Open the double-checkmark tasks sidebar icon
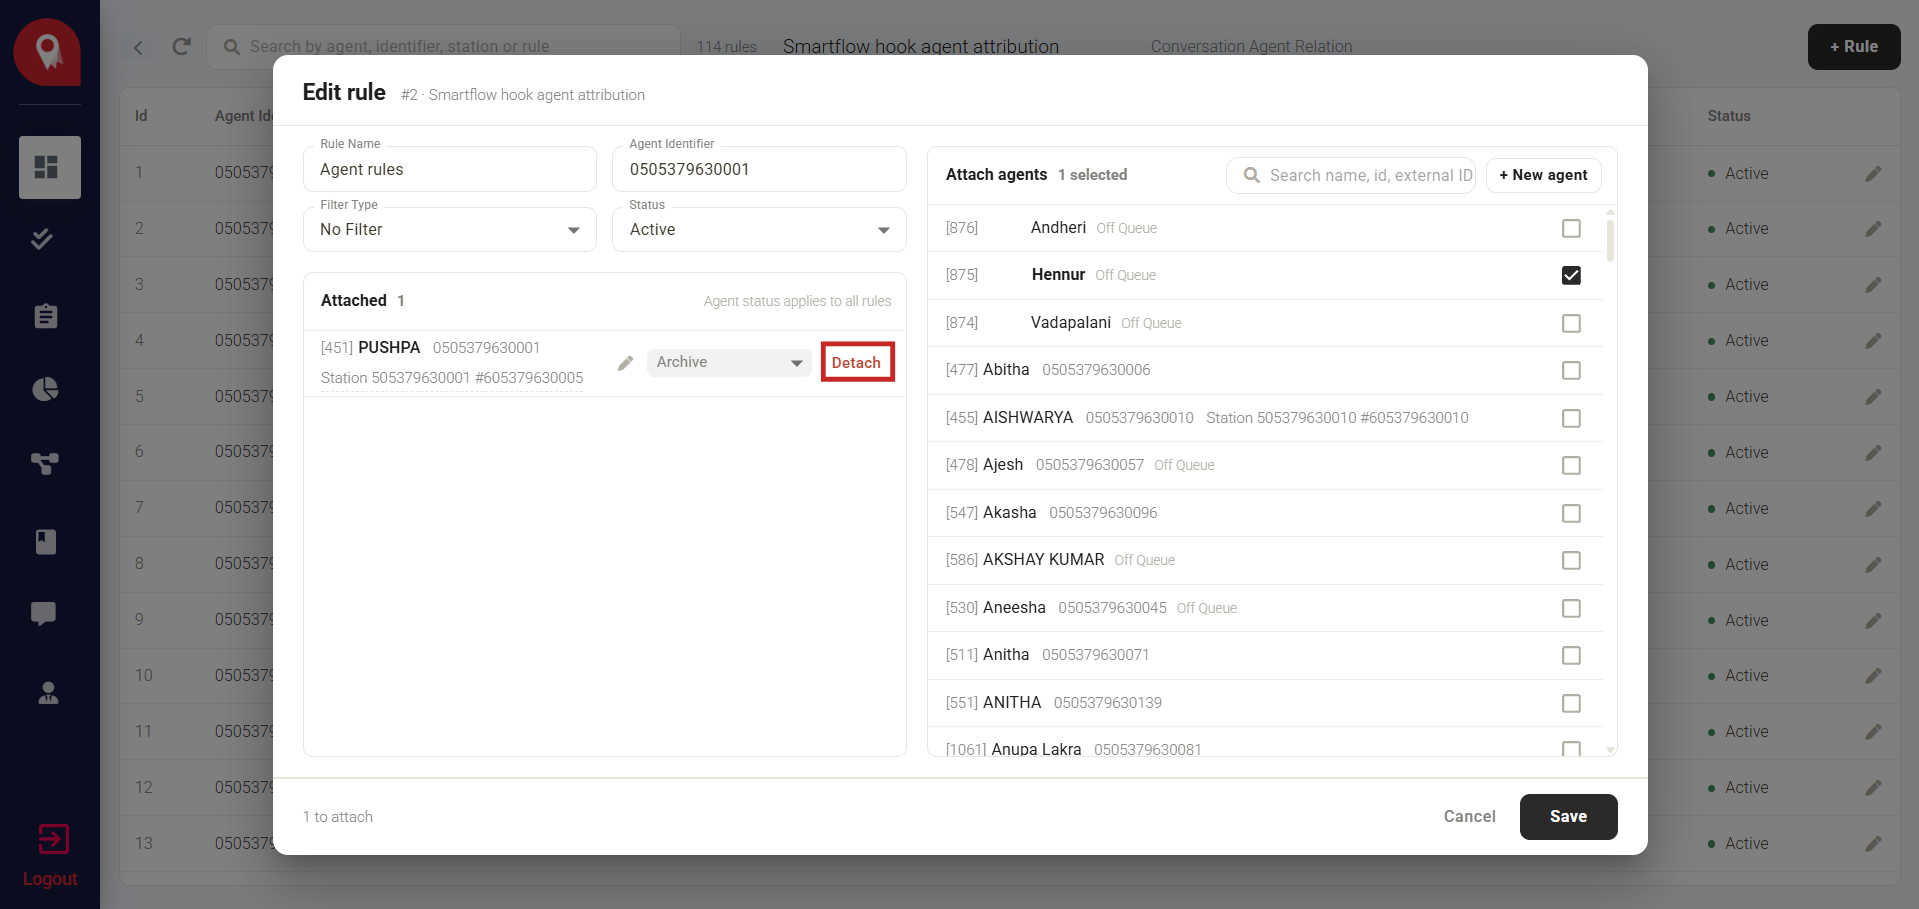This screenshot has width=1919, height=909. point(42,239)
